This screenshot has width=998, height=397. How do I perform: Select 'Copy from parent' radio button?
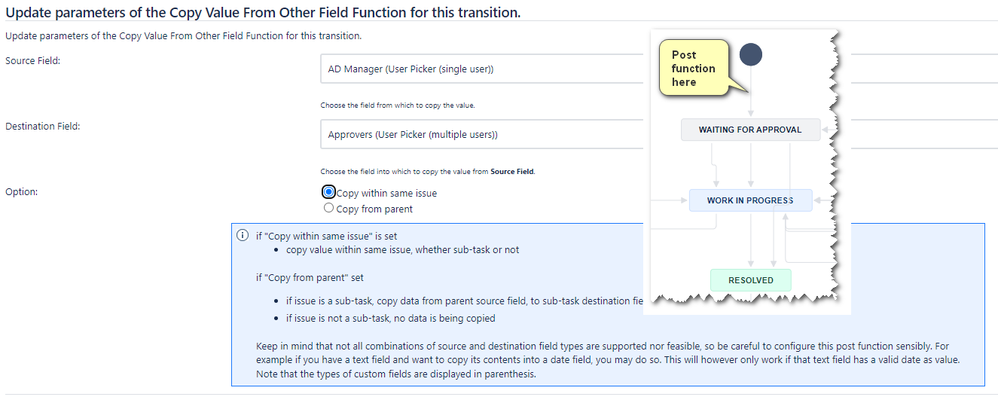click(328, 207)
